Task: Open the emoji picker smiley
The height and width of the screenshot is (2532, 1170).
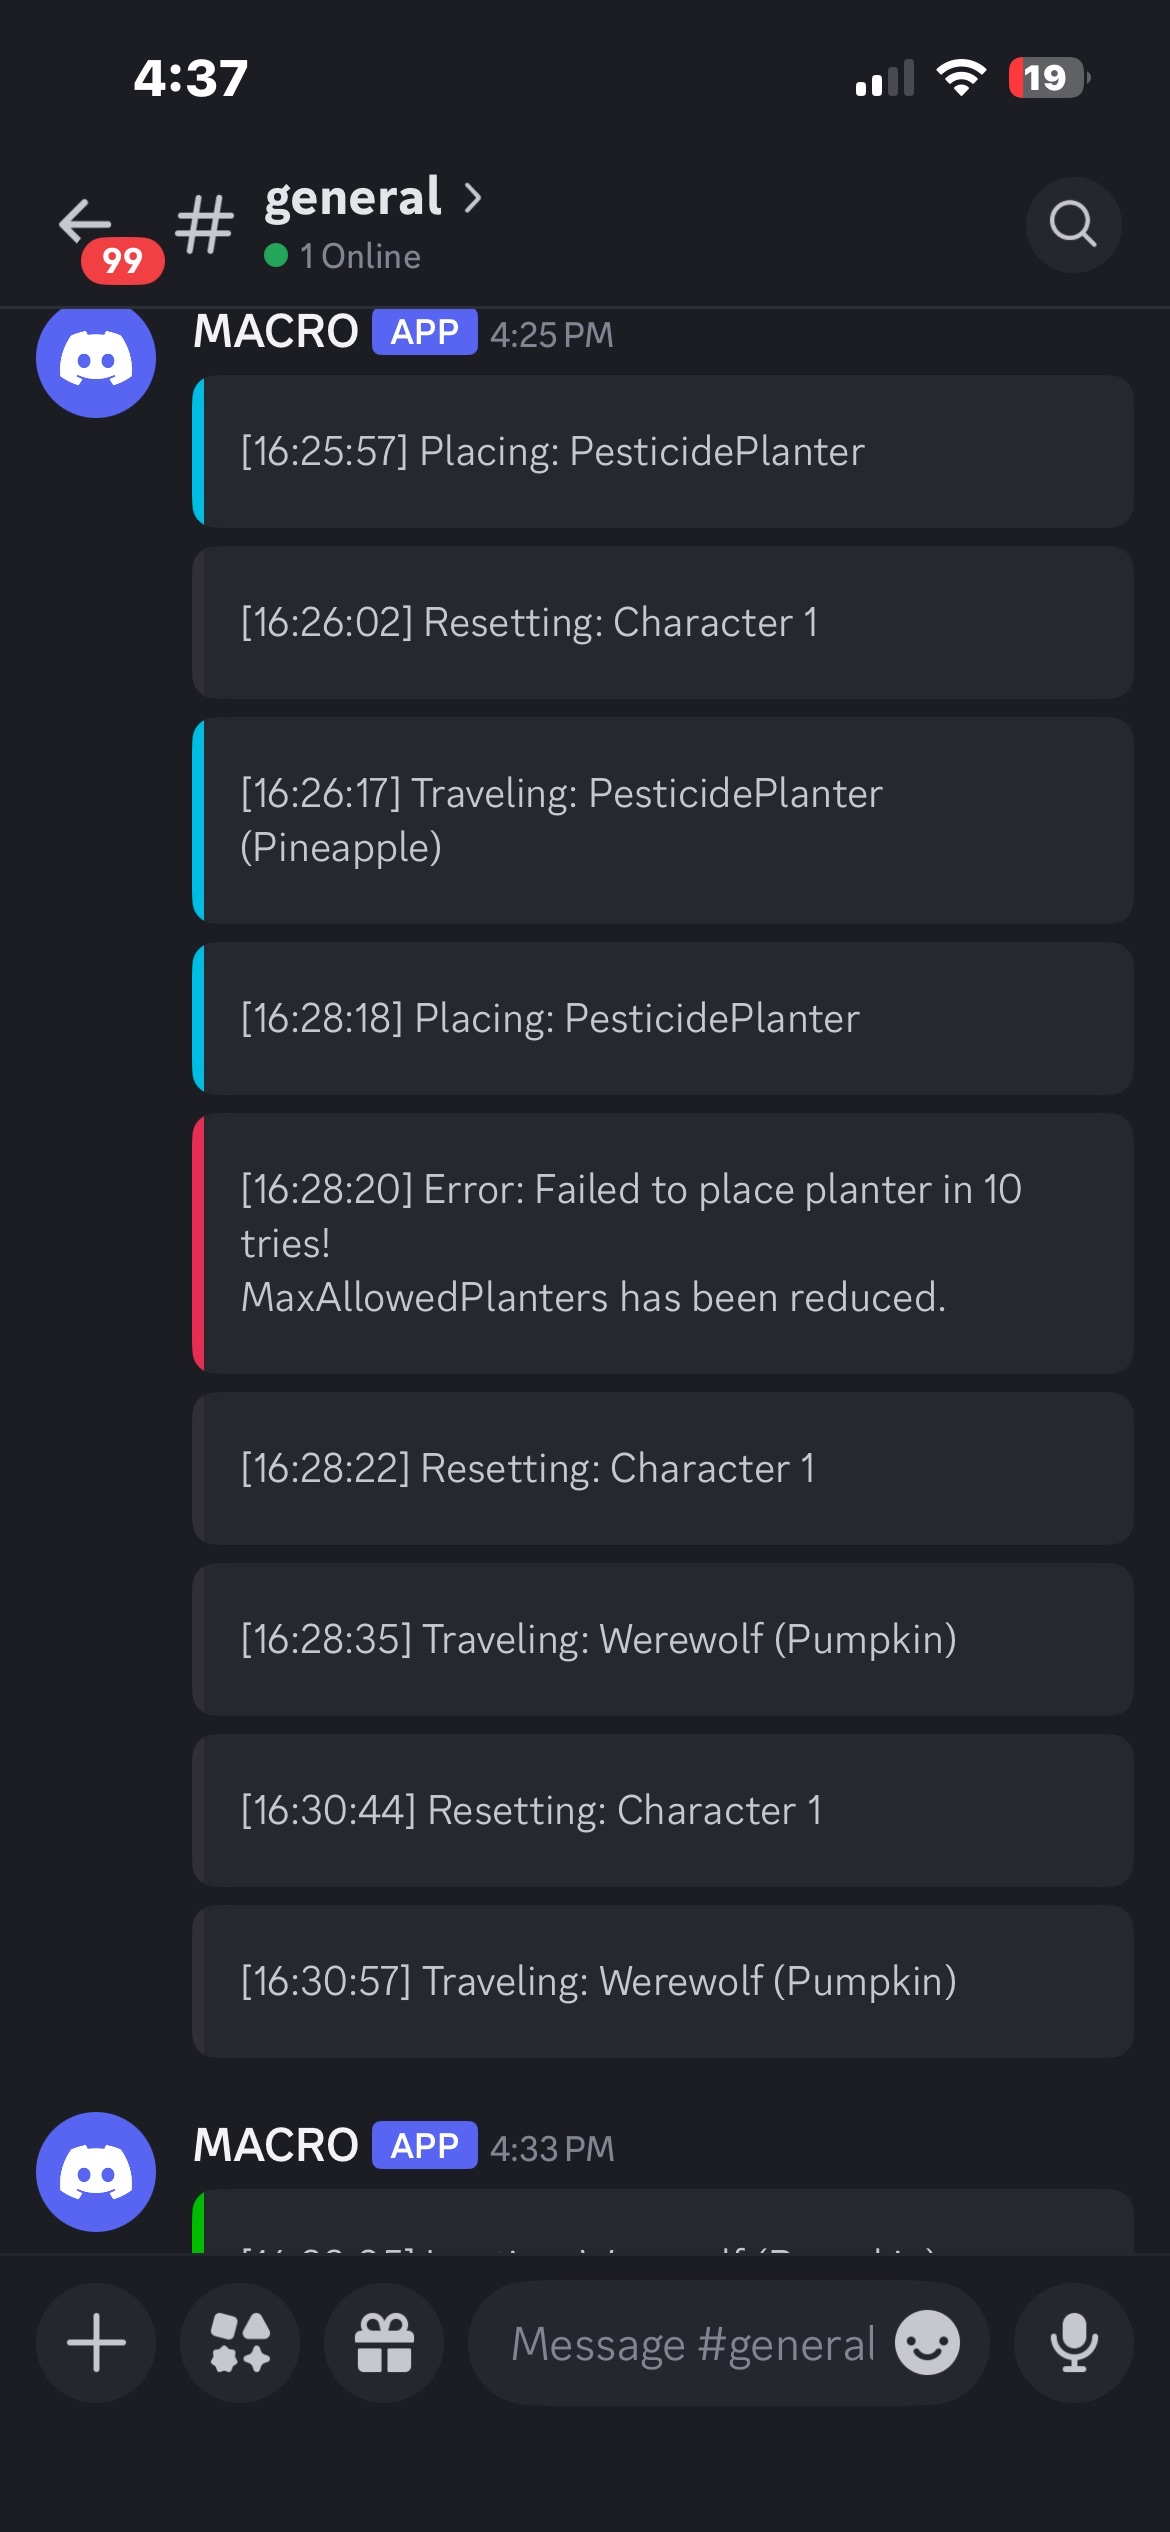Action: point(927,2342)
